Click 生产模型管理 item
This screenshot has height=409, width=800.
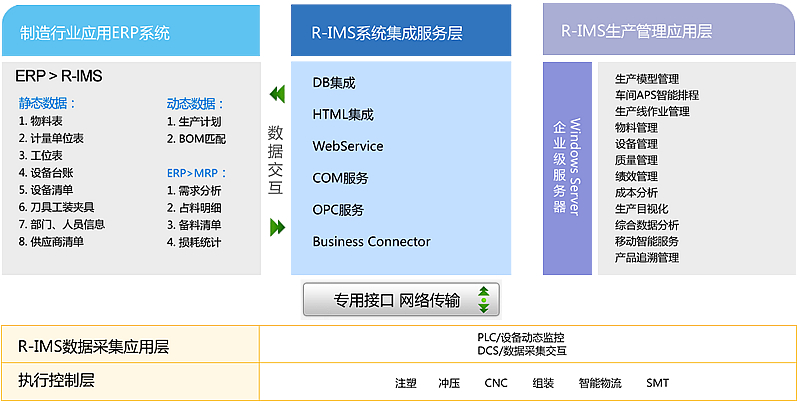tap(647, 79)
